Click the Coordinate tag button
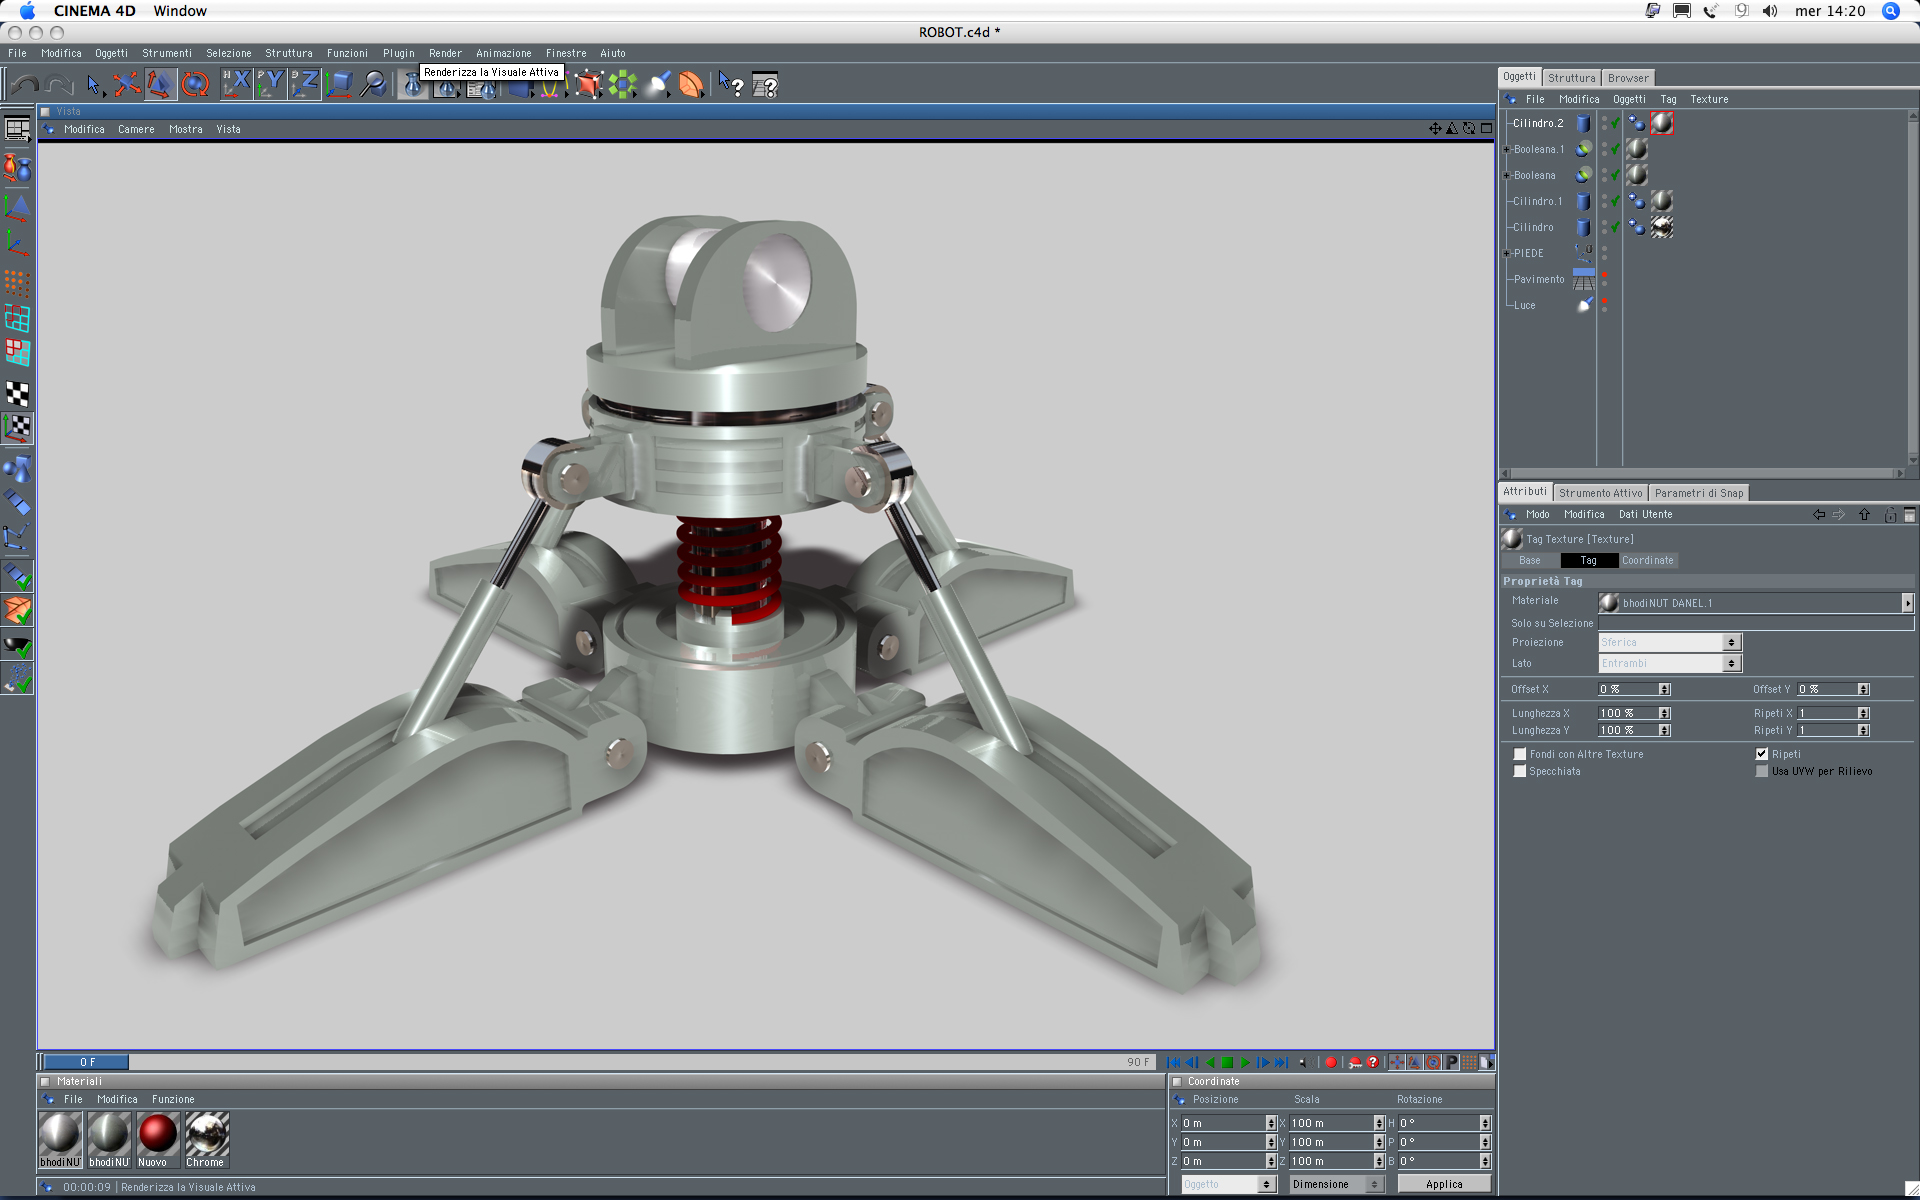 [x=1647, y=560]
